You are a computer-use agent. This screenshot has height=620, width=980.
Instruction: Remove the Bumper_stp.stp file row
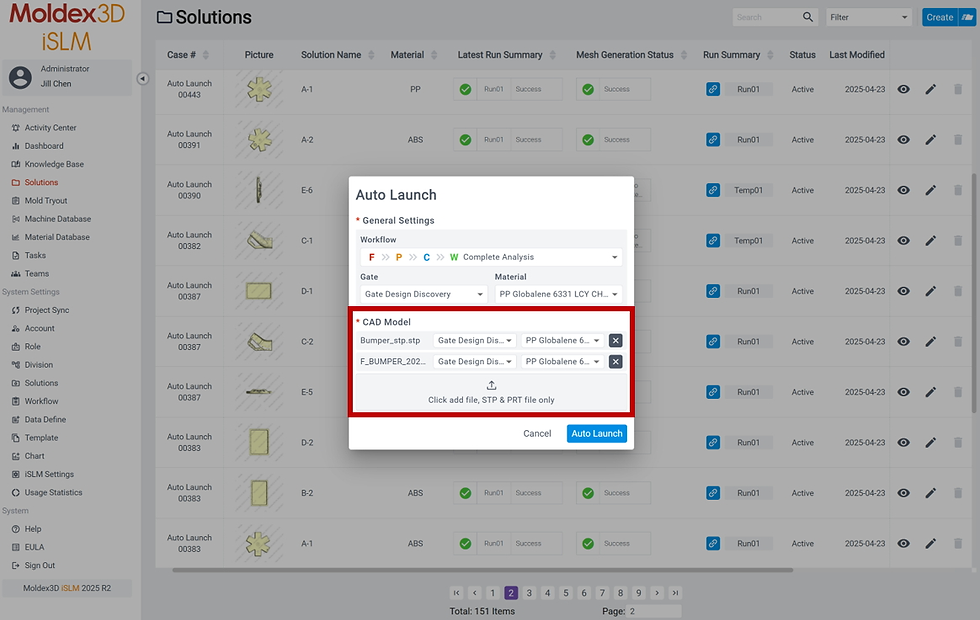pyautogui.click(x=616, y=341)
